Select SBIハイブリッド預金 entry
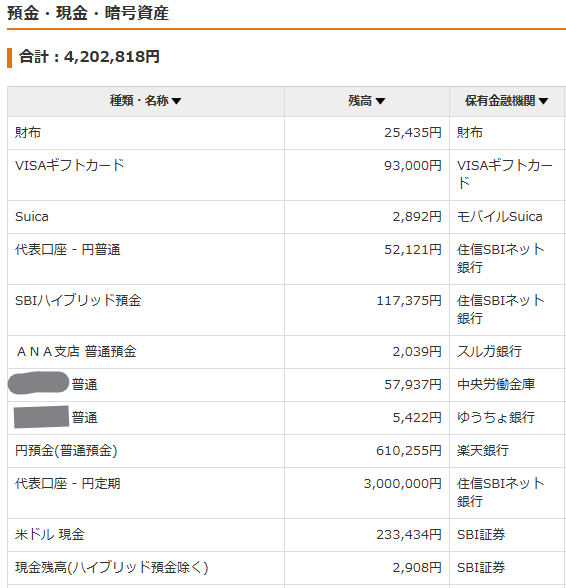Viewport: 566px width, 588px height. click(78, 301)
